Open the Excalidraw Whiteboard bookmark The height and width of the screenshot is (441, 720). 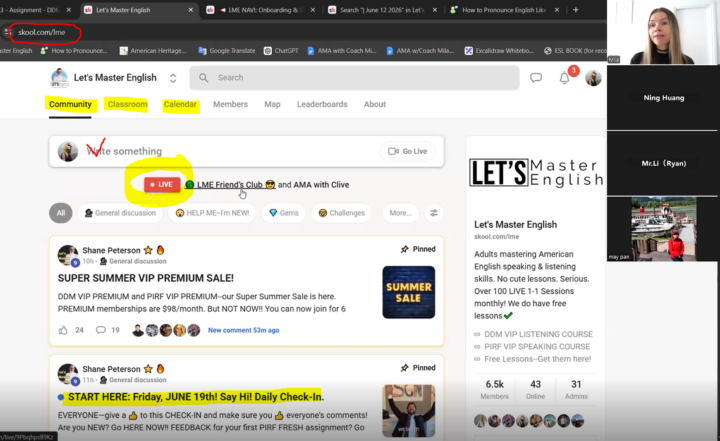click(x=499, y=51)
